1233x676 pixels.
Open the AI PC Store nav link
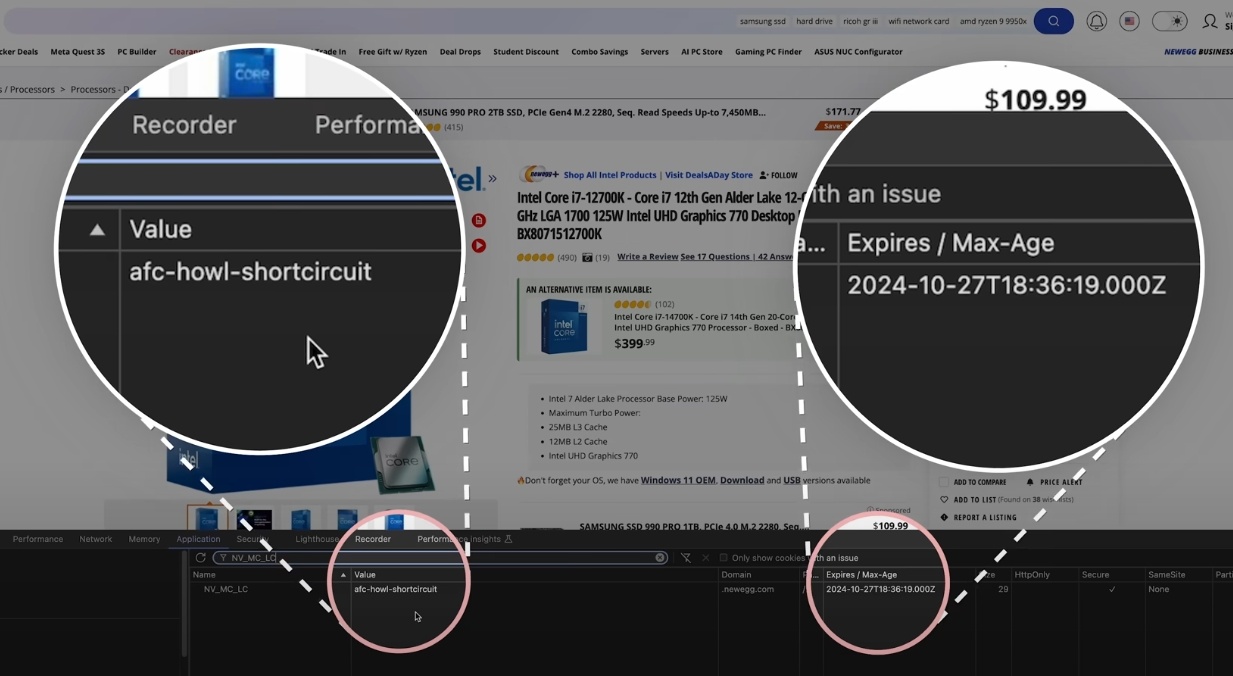click(702, 52)
